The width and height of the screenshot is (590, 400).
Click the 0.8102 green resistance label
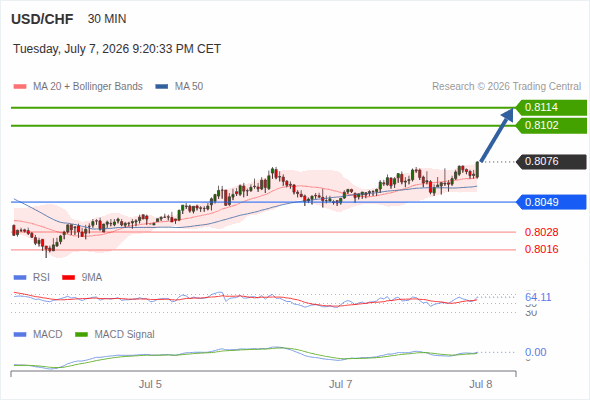tap(551, 125)
